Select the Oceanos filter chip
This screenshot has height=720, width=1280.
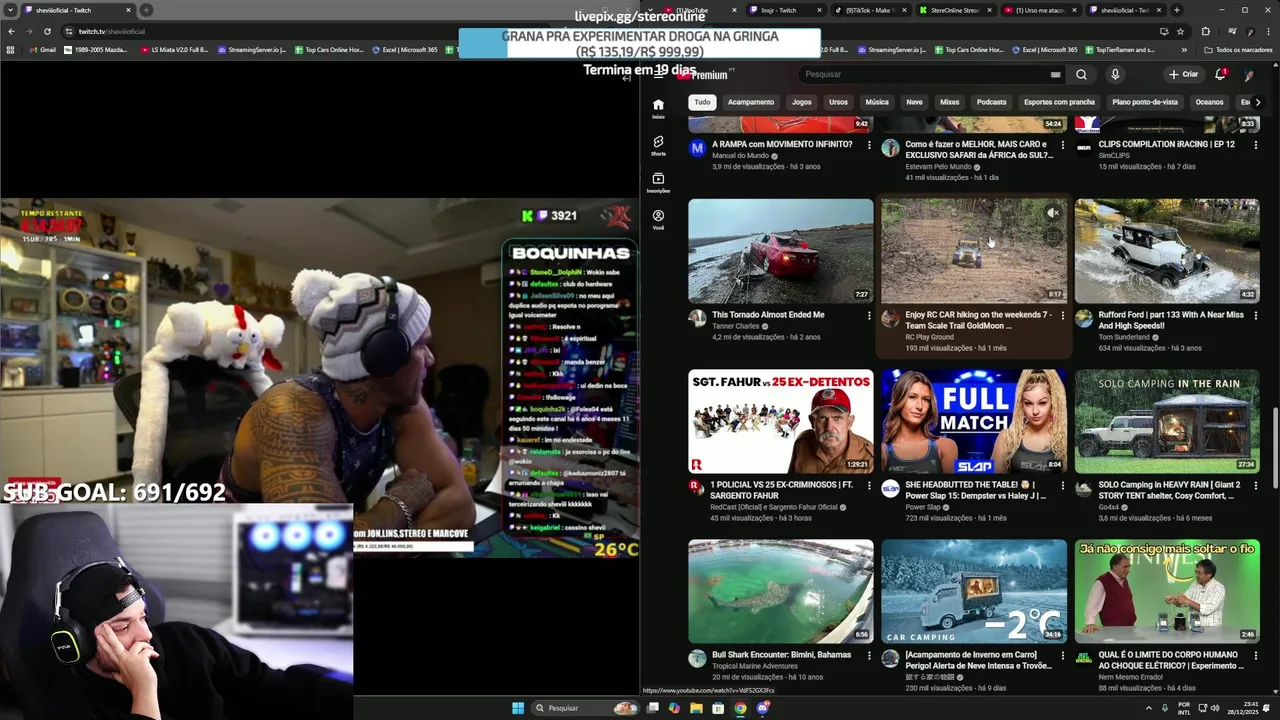click(x=1209, y=102)
